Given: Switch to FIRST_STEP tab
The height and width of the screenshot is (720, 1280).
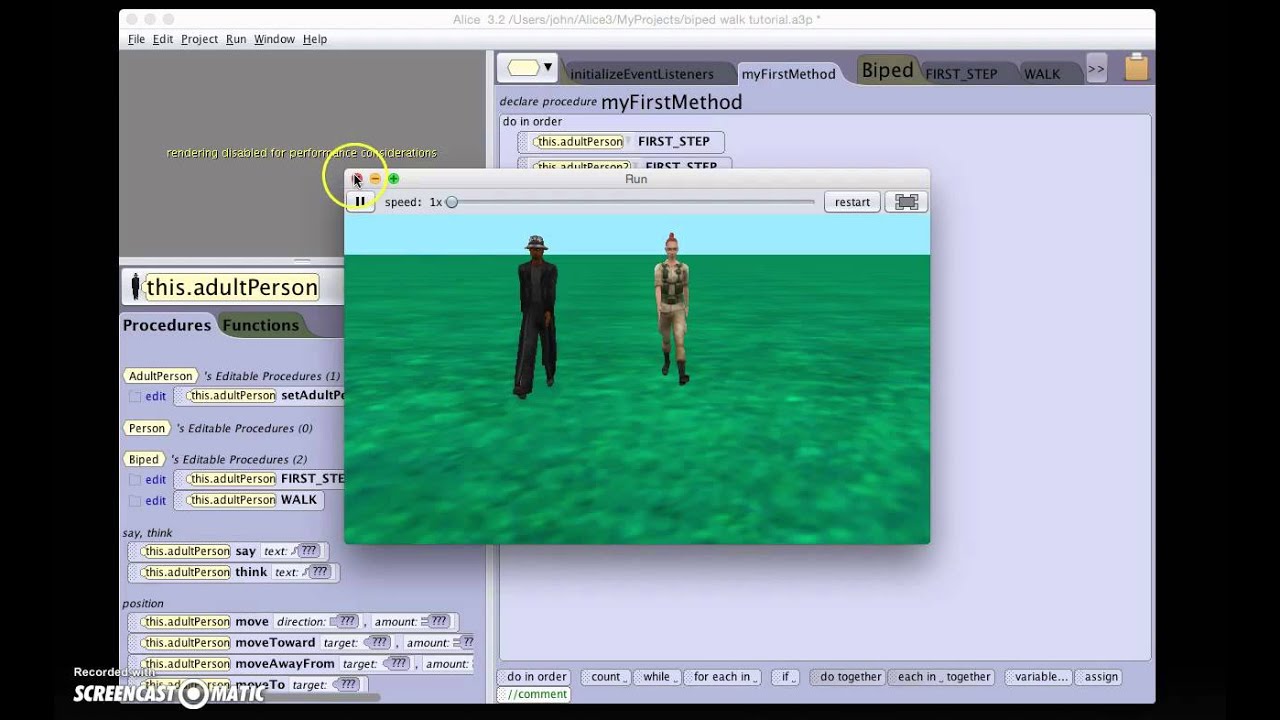Looking at the screenshot, I should coord(961,74).
